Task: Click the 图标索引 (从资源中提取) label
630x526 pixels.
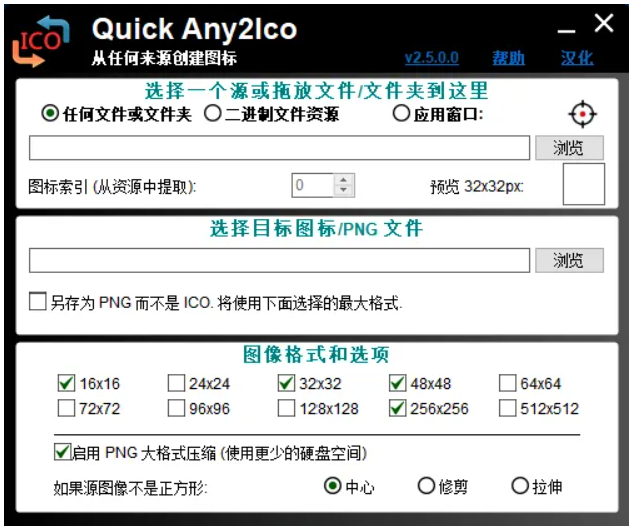Action: coord(112,187)
